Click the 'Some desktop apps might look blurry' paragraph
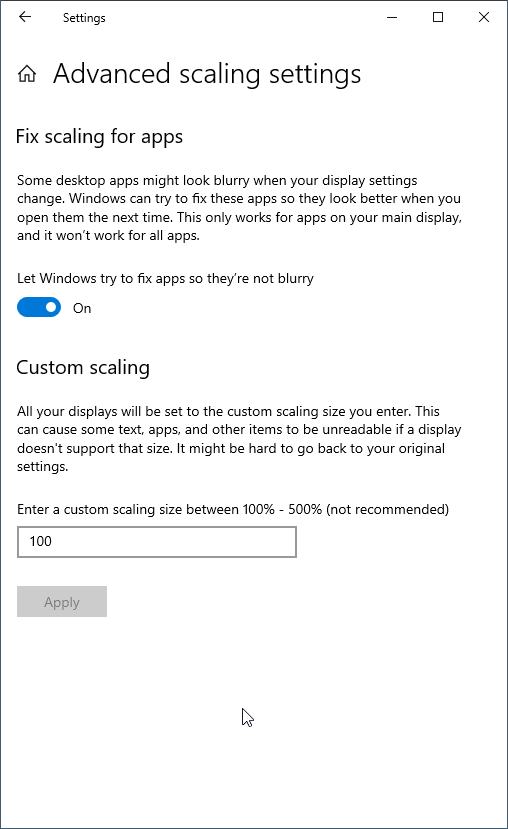This screenshot has height=829, width=508. tap(239, 208)
